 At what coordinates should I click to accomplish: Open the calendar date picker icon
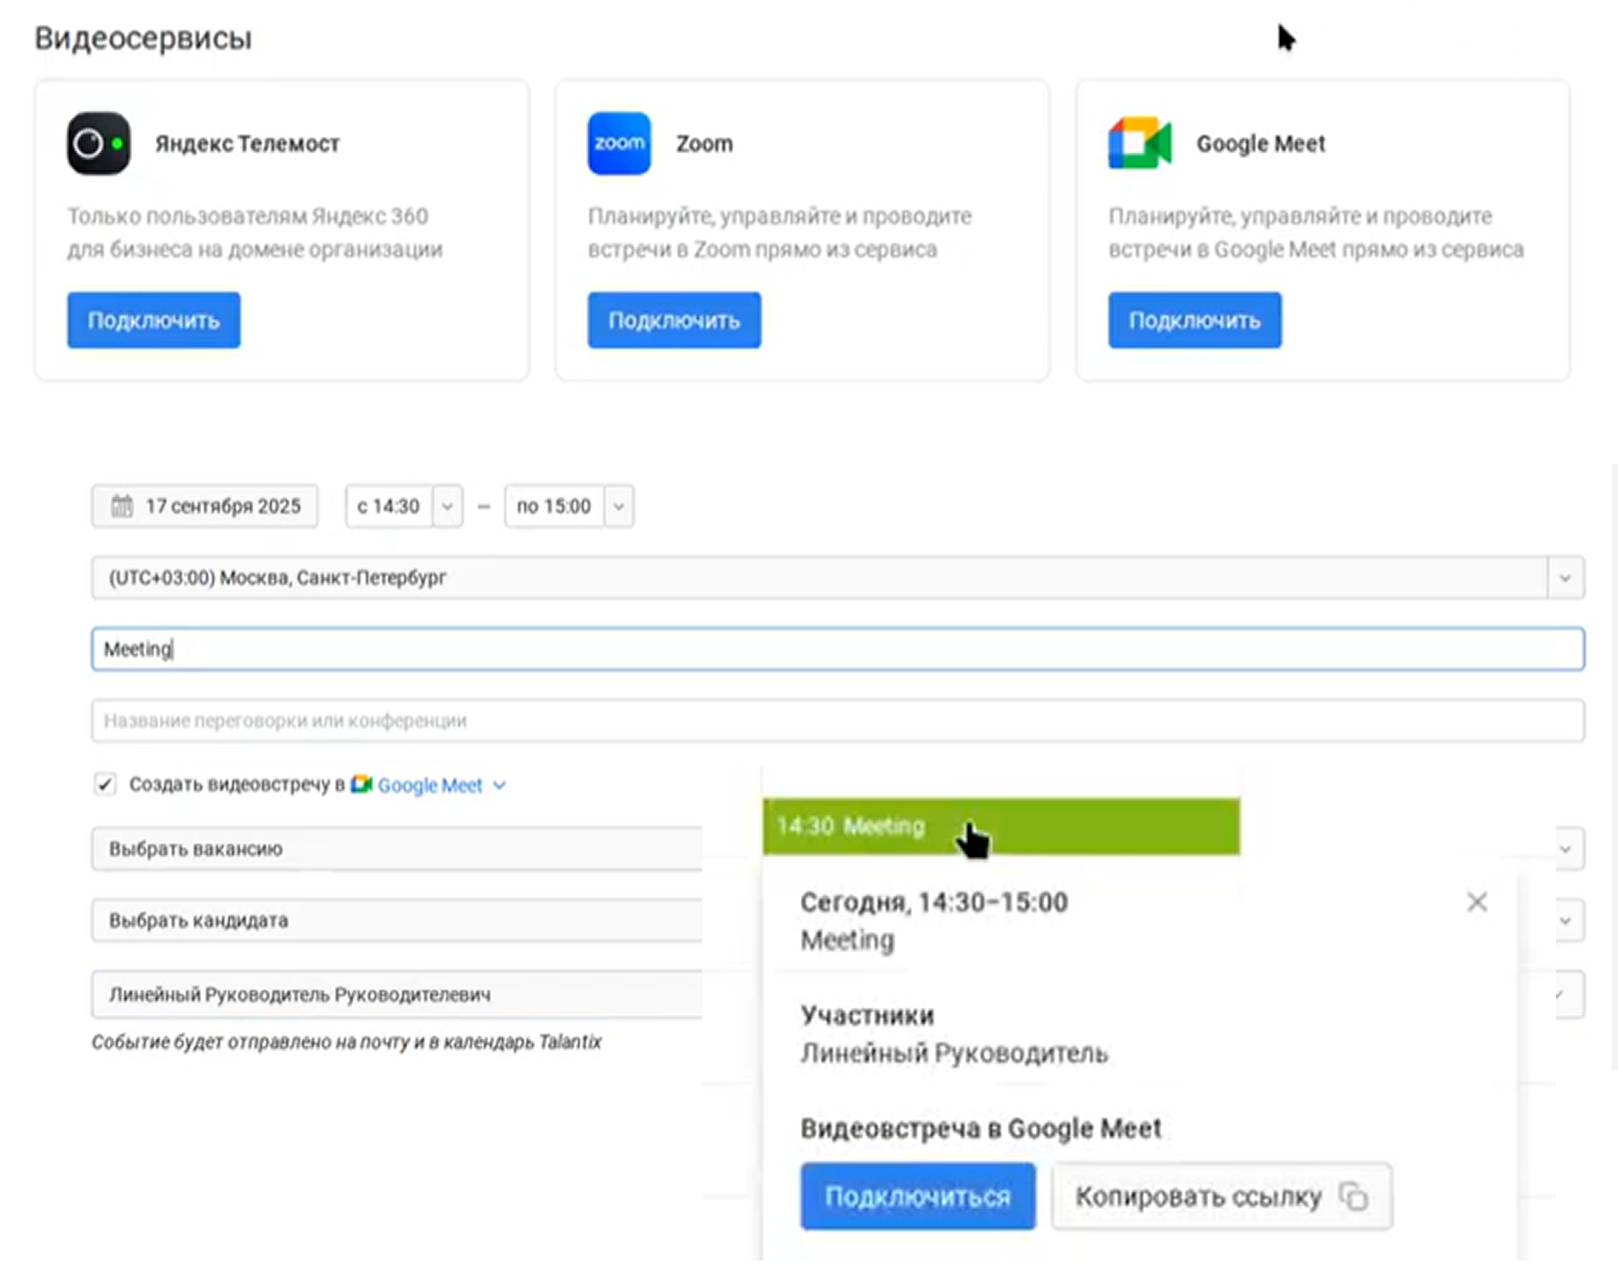[x=122, y=506]
